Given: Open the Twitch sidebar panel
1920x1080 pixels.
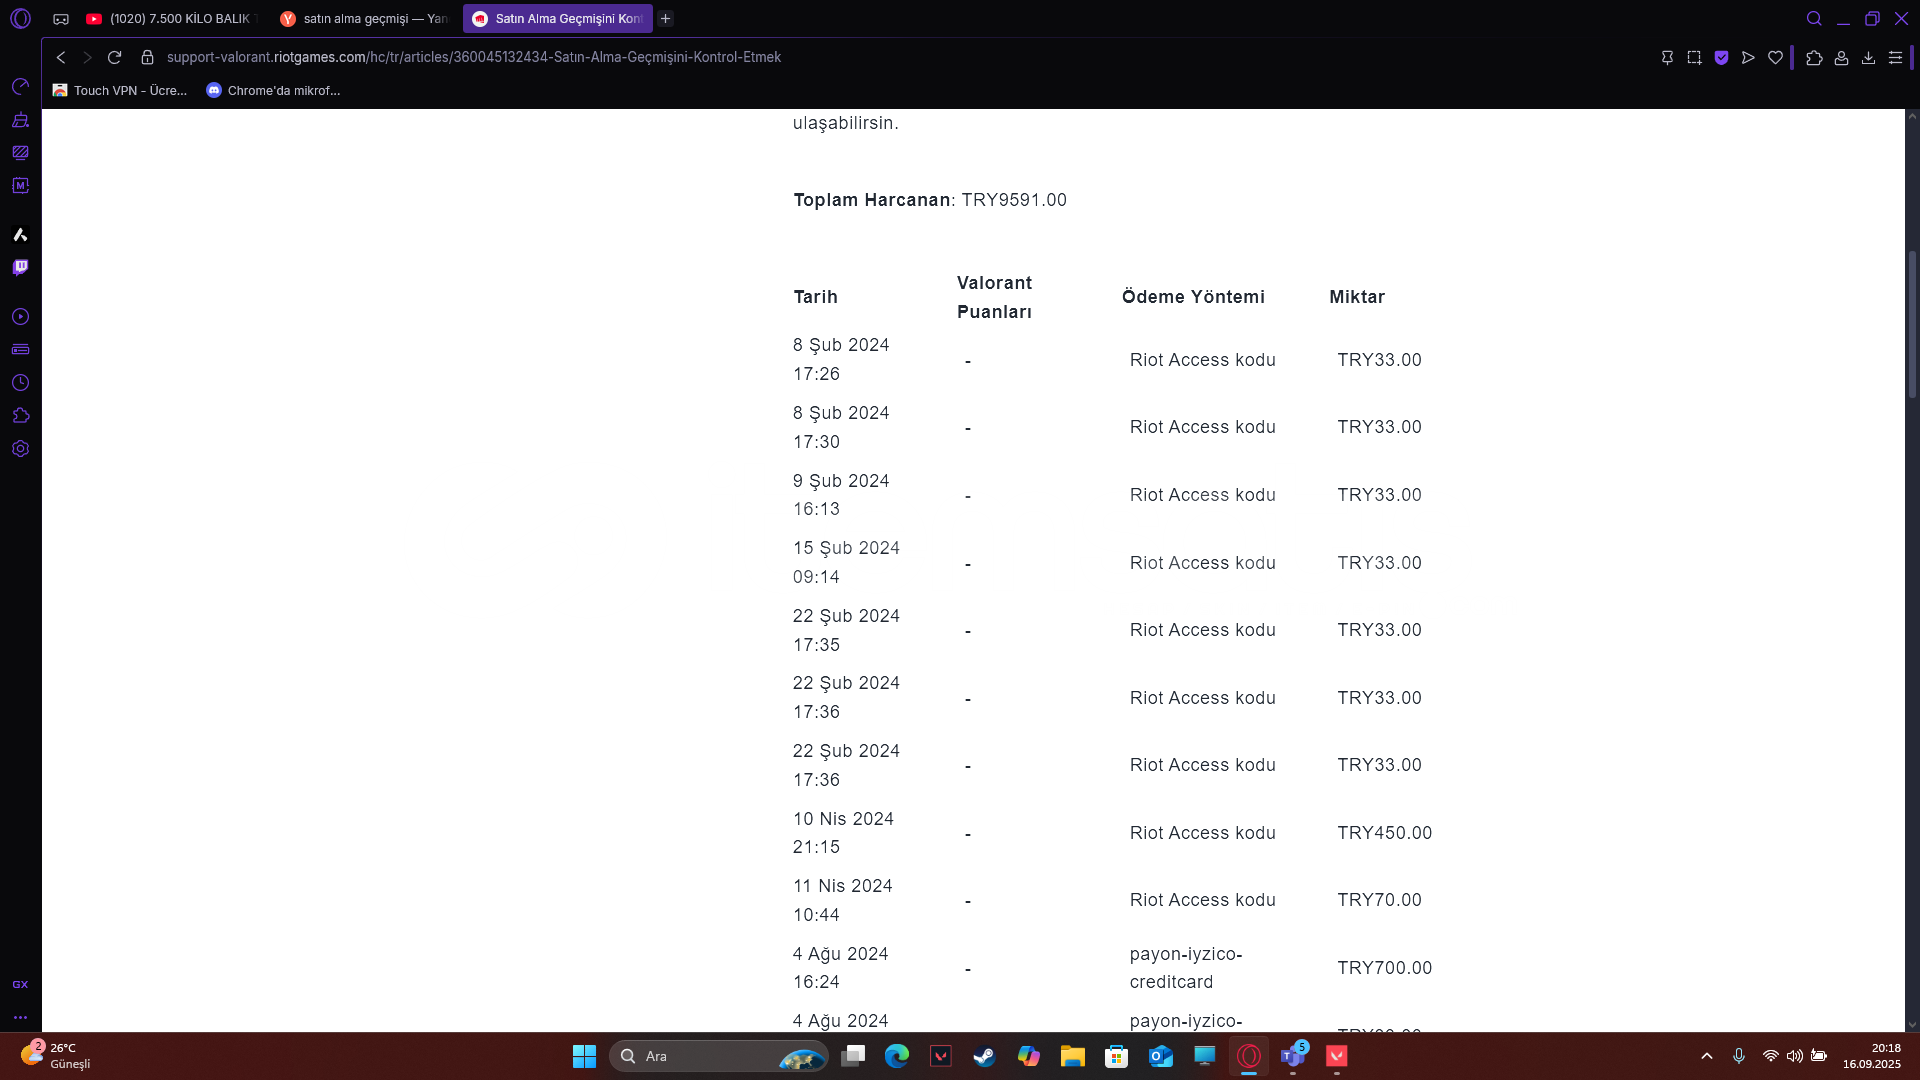Looking at the screenshot, I should pyautogui.click(x=20, y=267).
